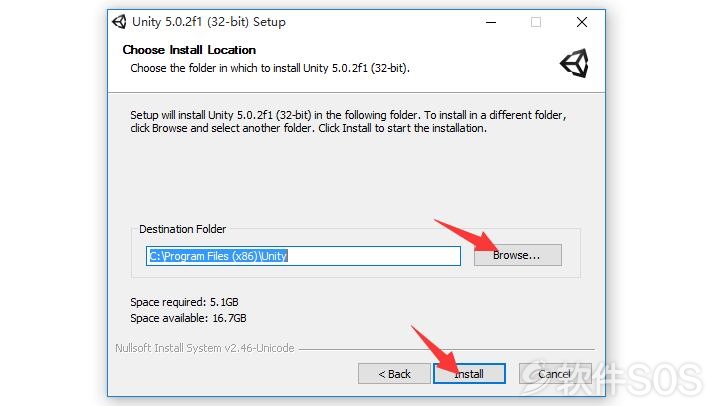Click the Space required: 5.1GB label
The image size is (715, 406).
pos(184,302)
